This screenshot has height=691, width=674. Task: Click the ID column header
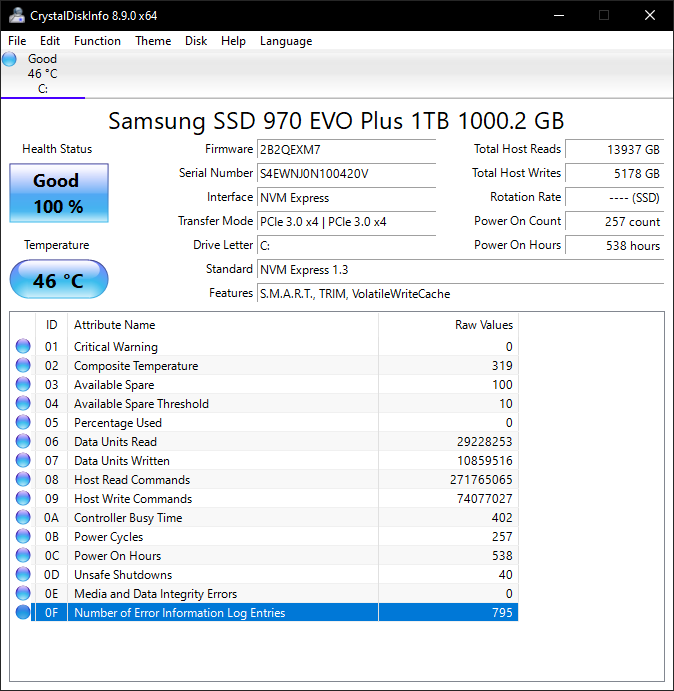52,325
